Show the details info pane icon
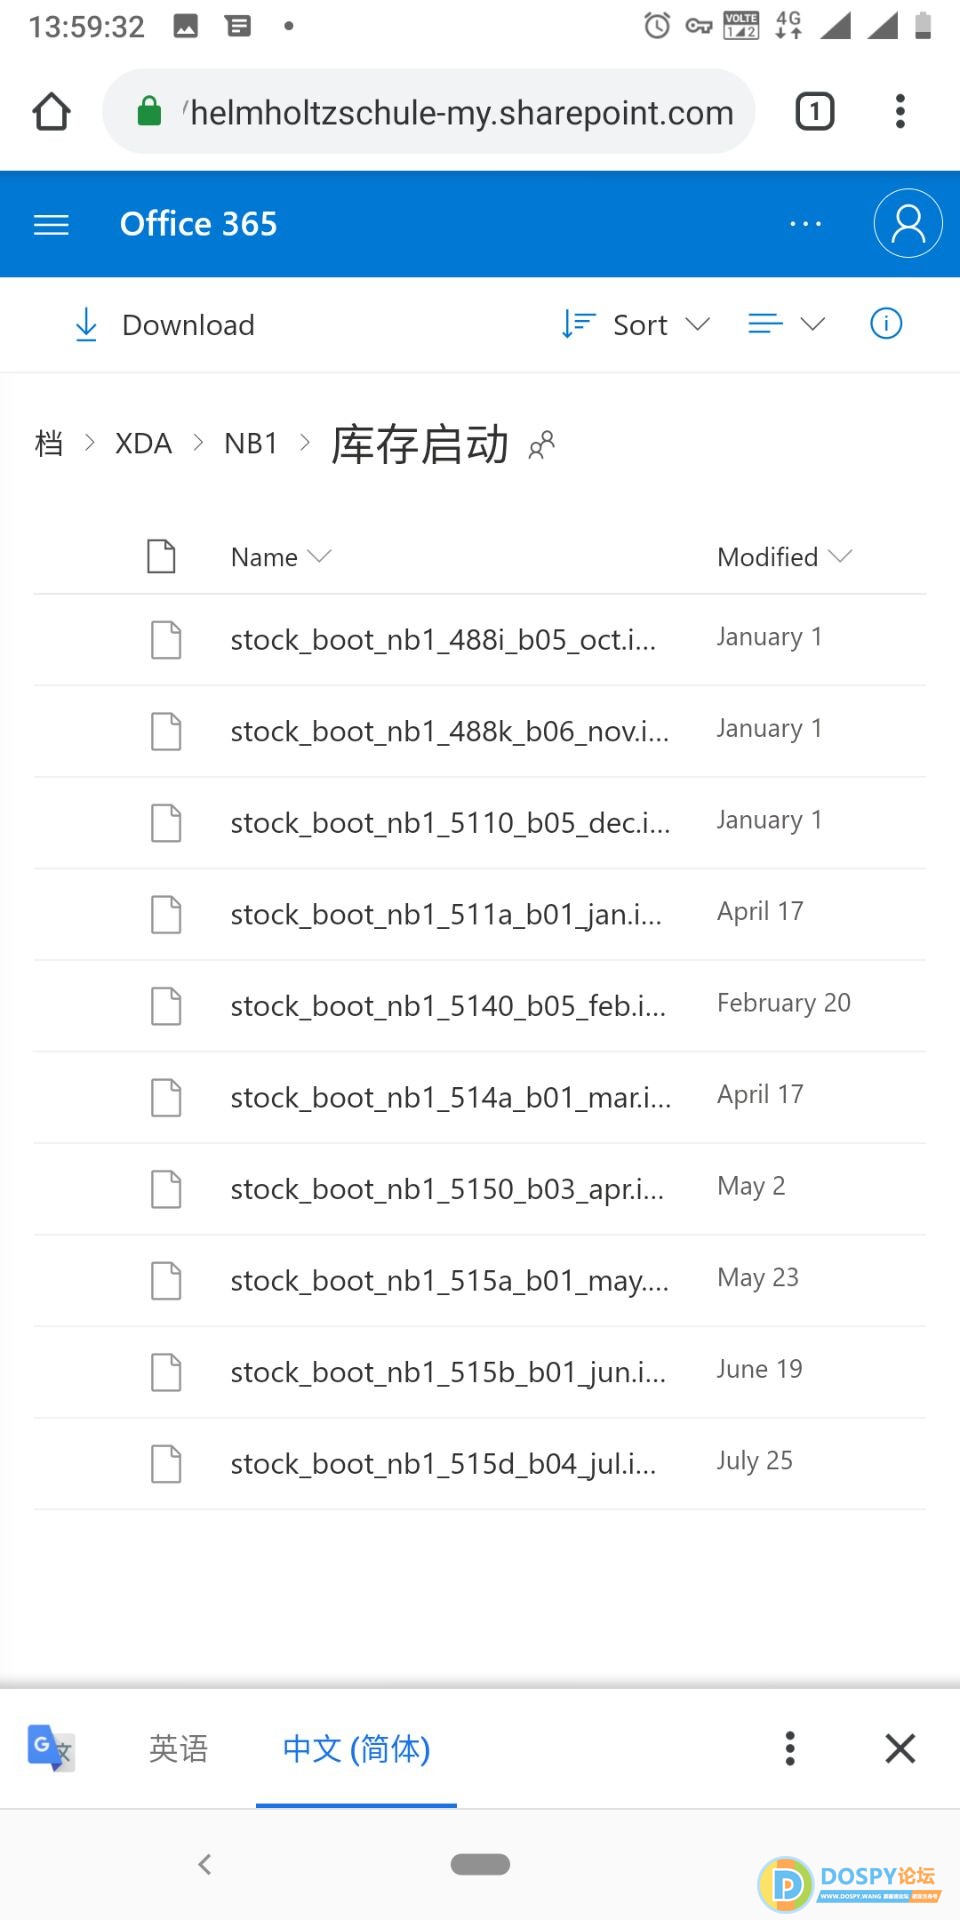Image resolution: width=960 pixels, height=1920 pixels. click(886, 324)
